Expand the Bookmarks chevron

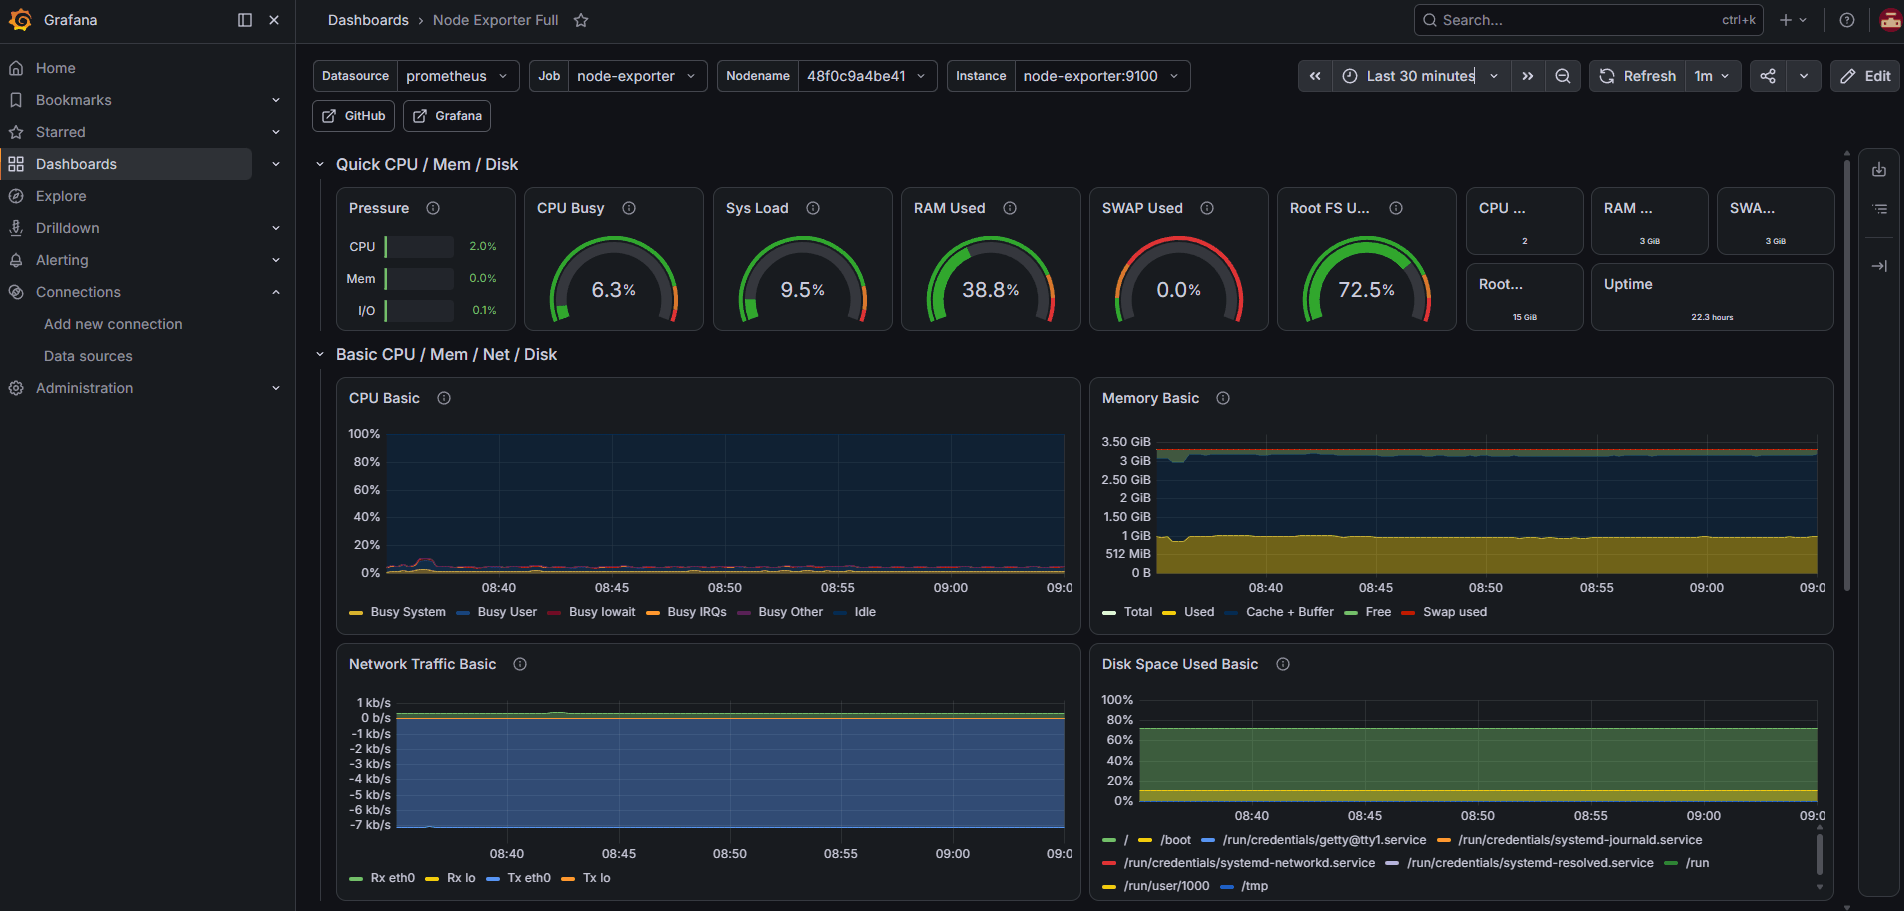[276, 100]
